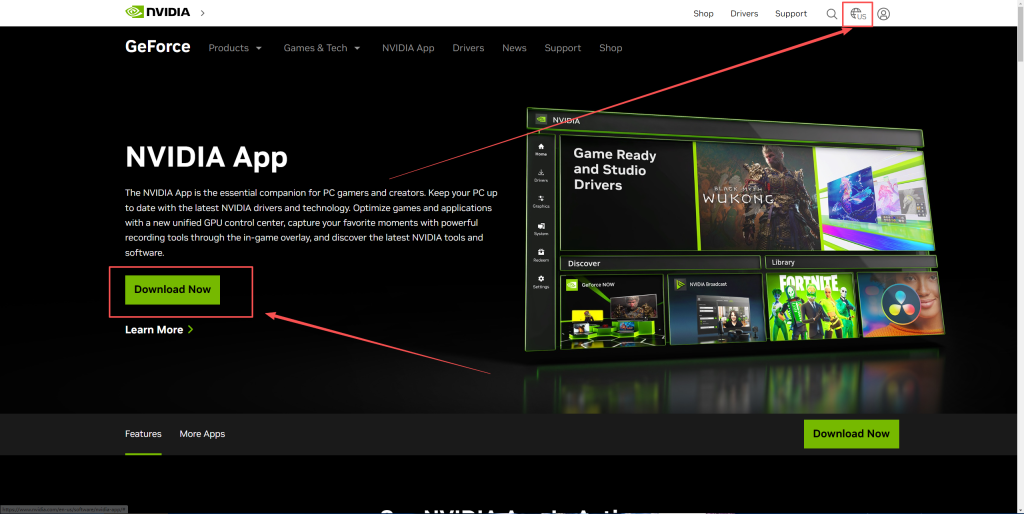Image resolution: width=1024 pixels, height=514 pixels.
Task: Open the search magnifier icon
Action: point(832,14)
